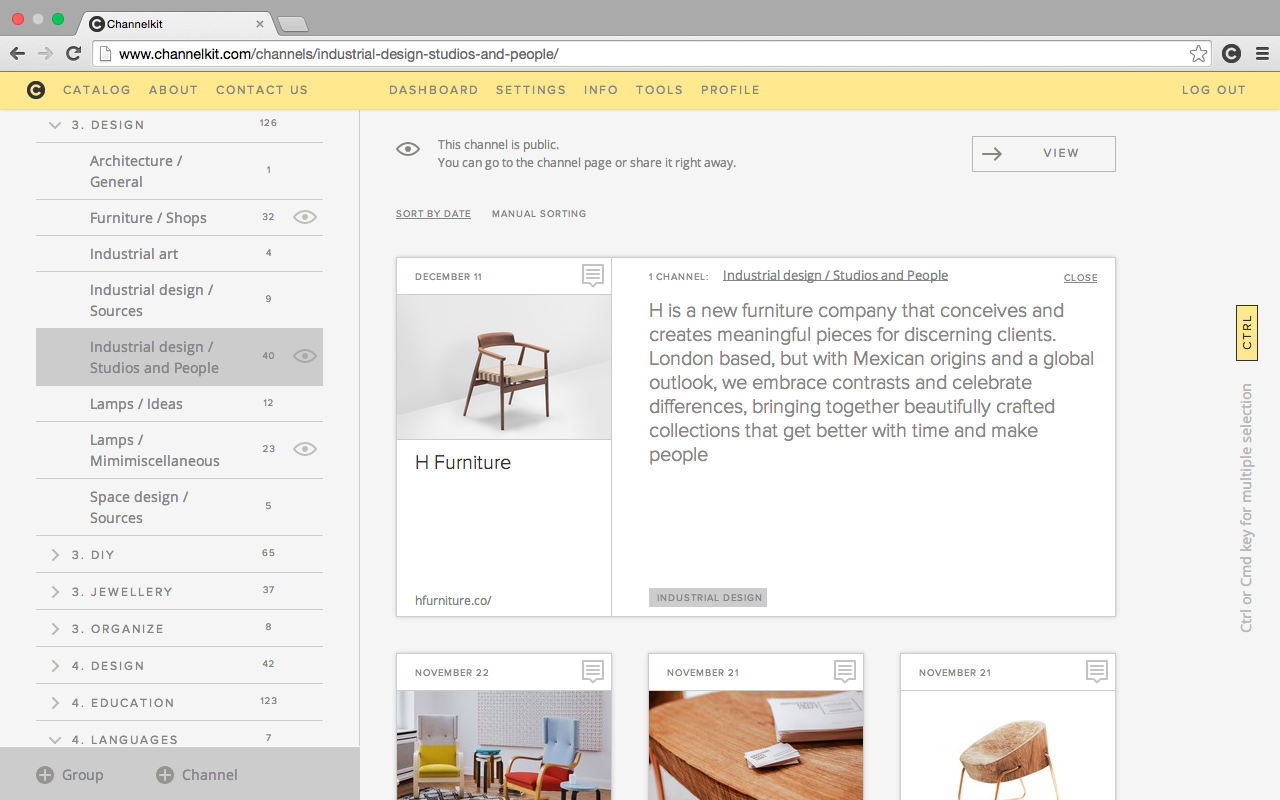This screenshot has width=1280, height=800.
Task: Collapse the 4. LANGUAGES group
Action: pos(55,740)
